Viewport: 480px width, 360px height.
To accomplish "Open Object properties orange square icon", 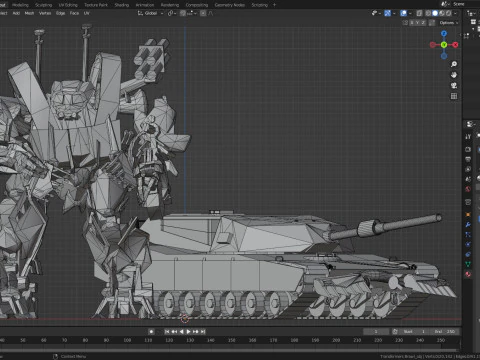I will tap(468, 215).
